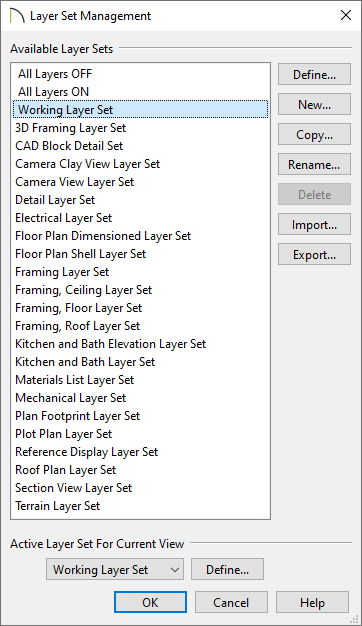This screenshot has width=362, height=626.
Task: Confirm with the OK button
Action: (x=150, y=602)
